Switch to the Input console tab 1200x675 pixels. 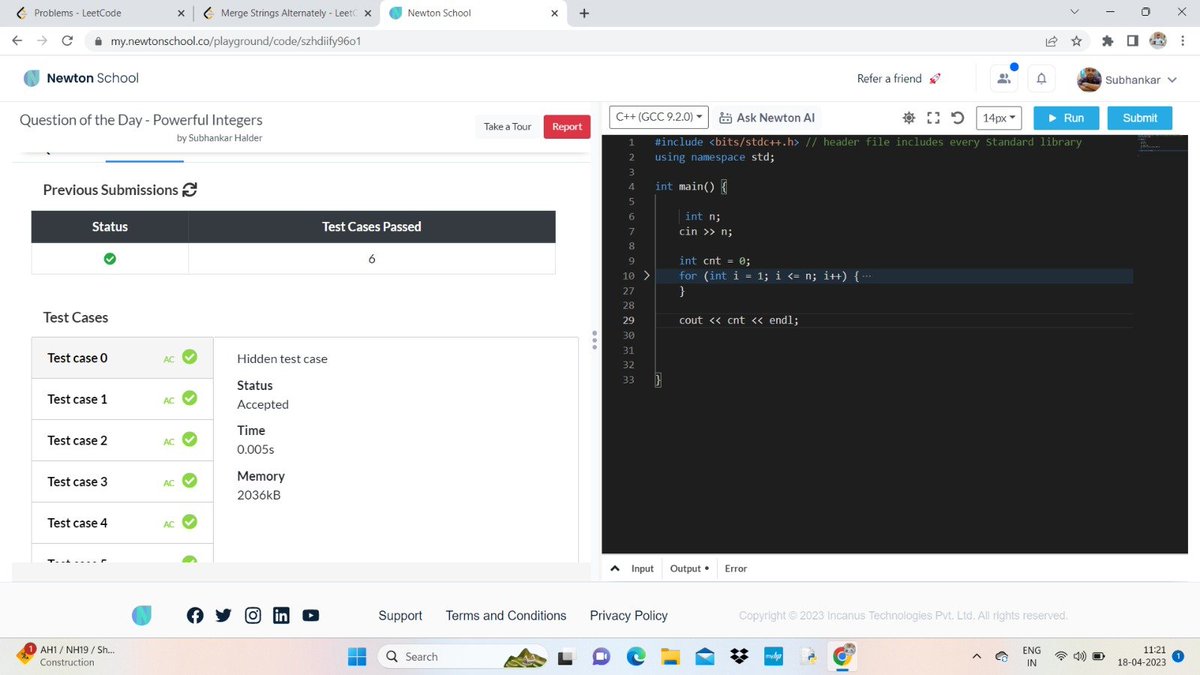click(x=642, y=568)
